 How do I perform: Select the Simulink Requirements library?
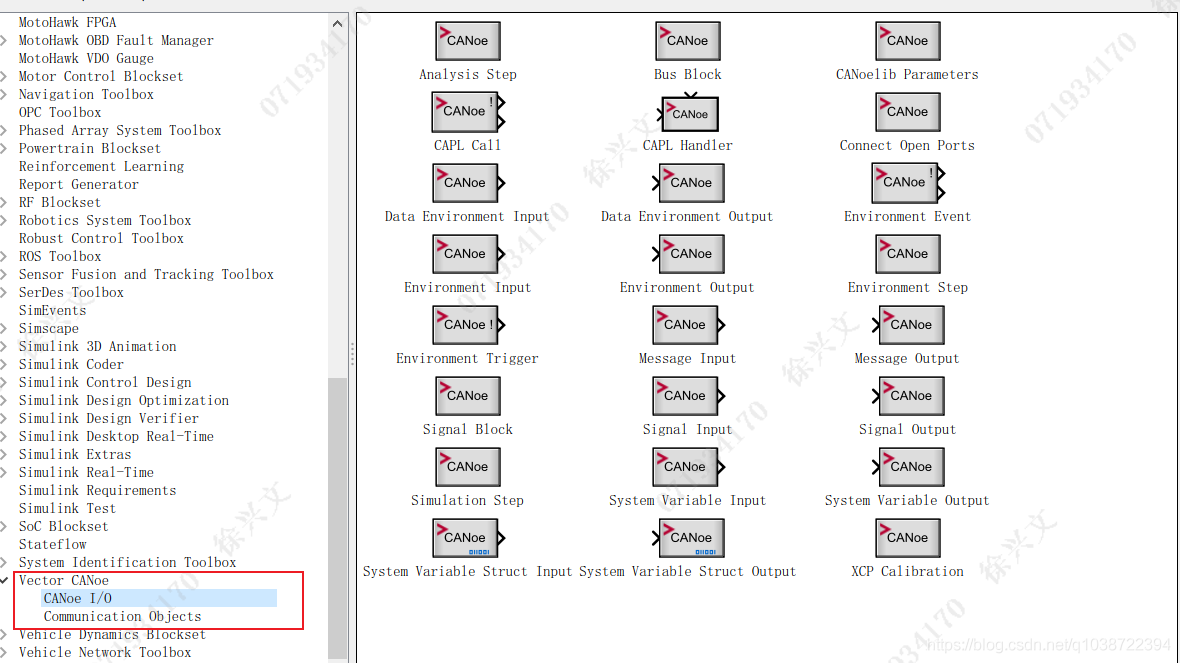tap(97, 490)
